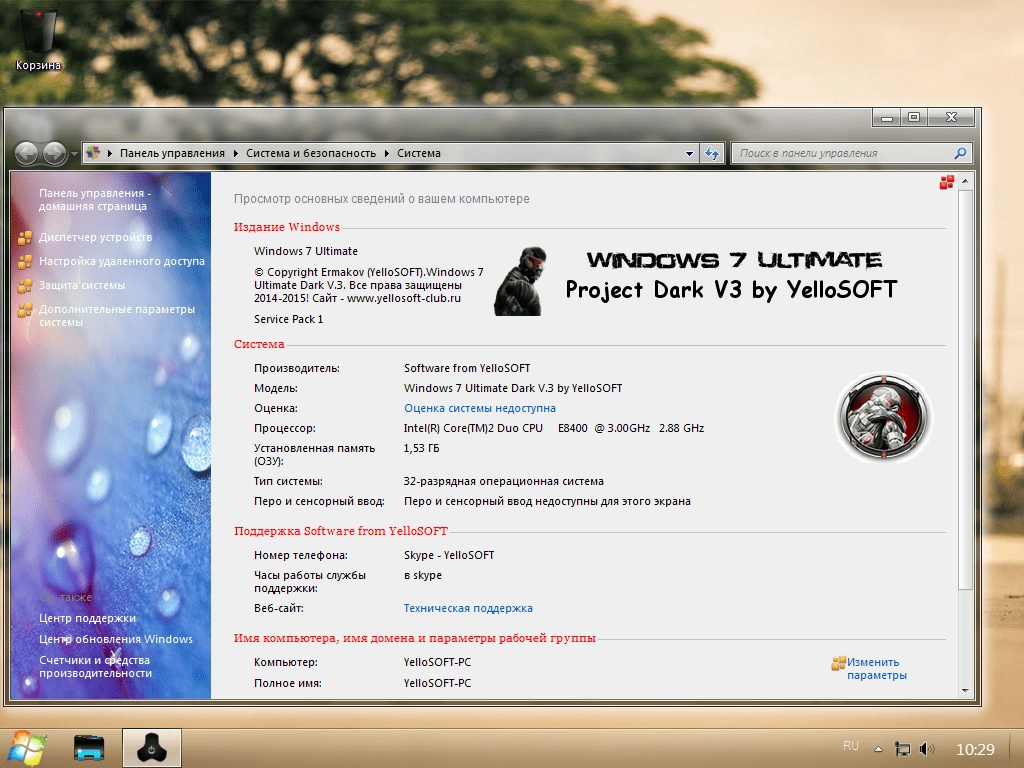The image size is (1024, 768).
Task: Click the vertical scrollbar thumb
Action: (965, 390)
